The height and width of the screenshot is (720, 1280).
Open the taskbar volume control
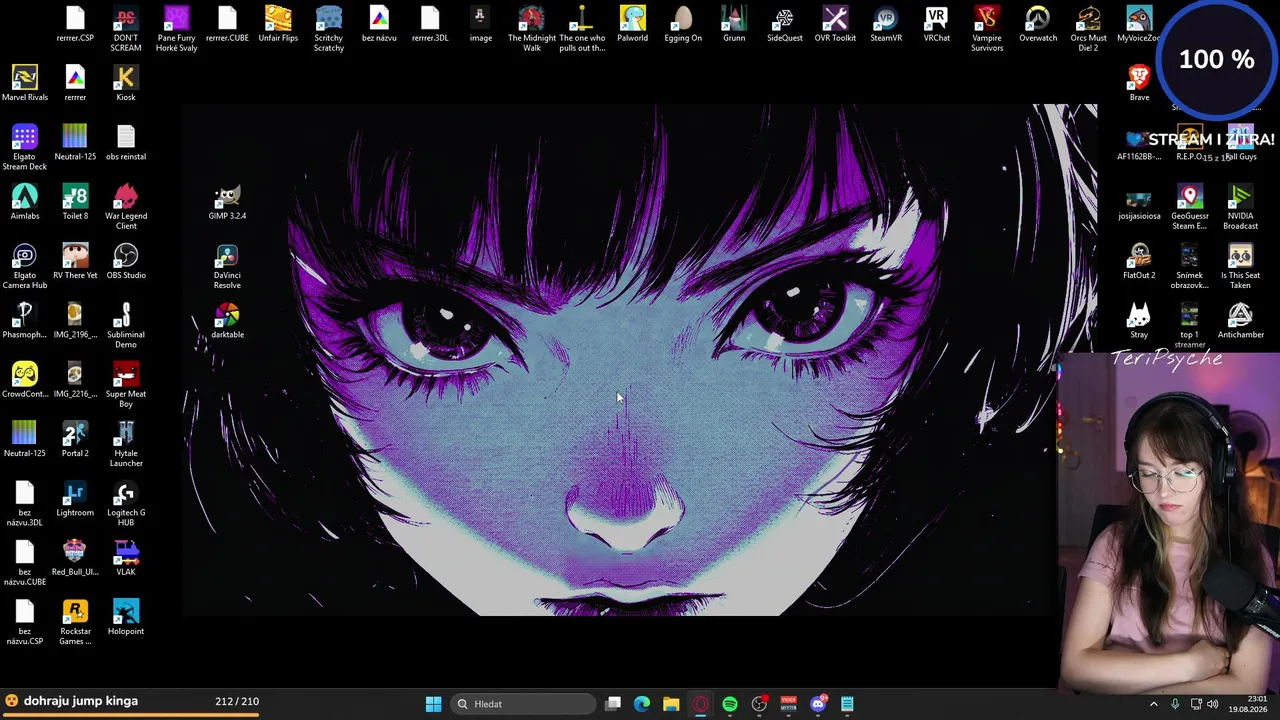[x=1213, y=704]
